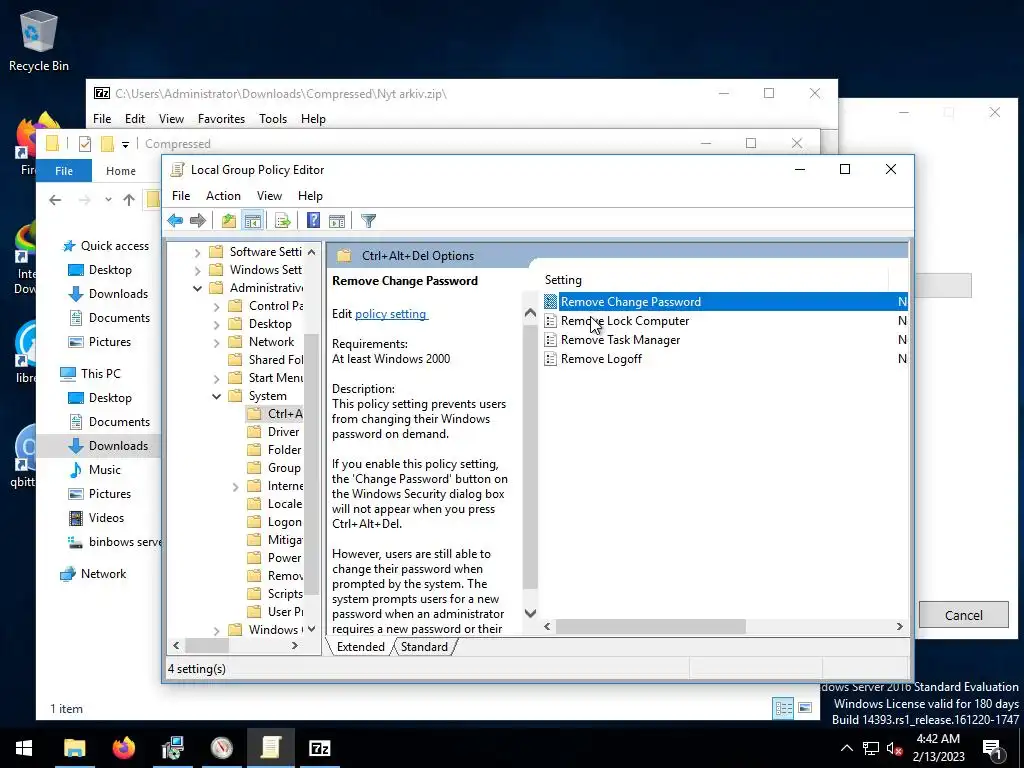Image resolution: width=1024 pixels, height=768 pixels.
Task: Open Windows Start button
Action: coord(24,748)
